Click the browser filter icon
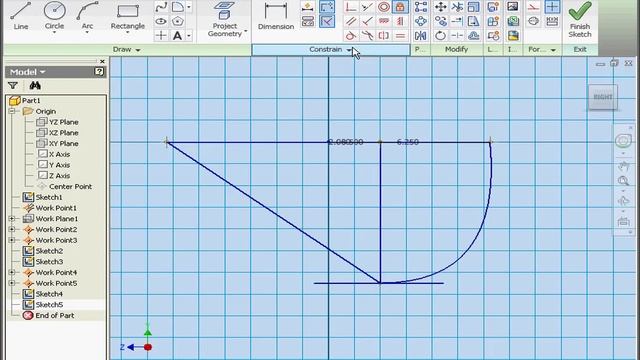Viewport: 640px width, 360px height. pyautogui.click(x=13, y=85)
